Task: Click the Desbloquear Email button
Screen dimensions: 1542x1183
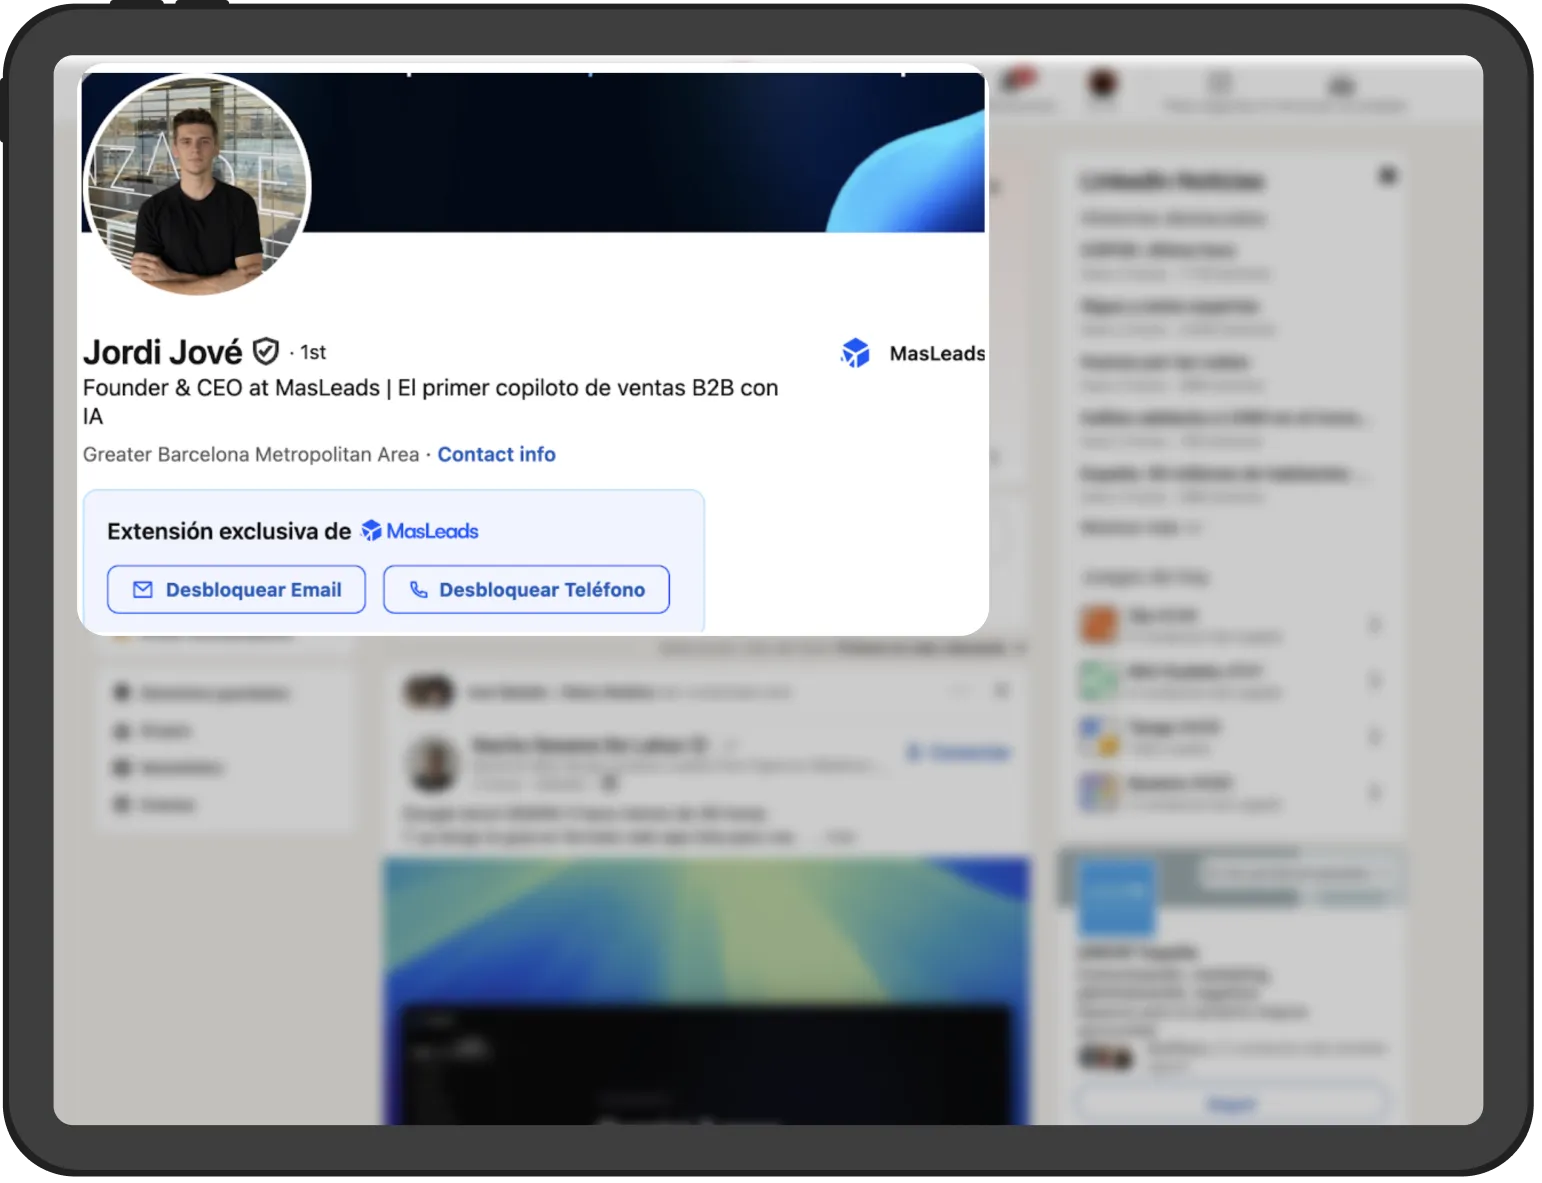Action: [236, 590]
